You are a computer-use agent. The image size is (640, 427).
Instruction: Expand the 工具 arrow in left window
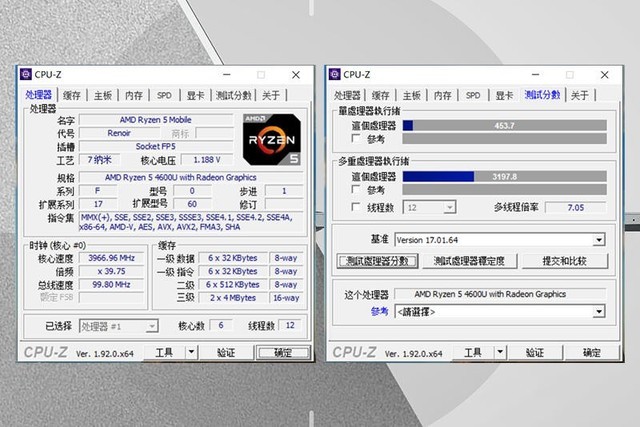click(191, 352)
